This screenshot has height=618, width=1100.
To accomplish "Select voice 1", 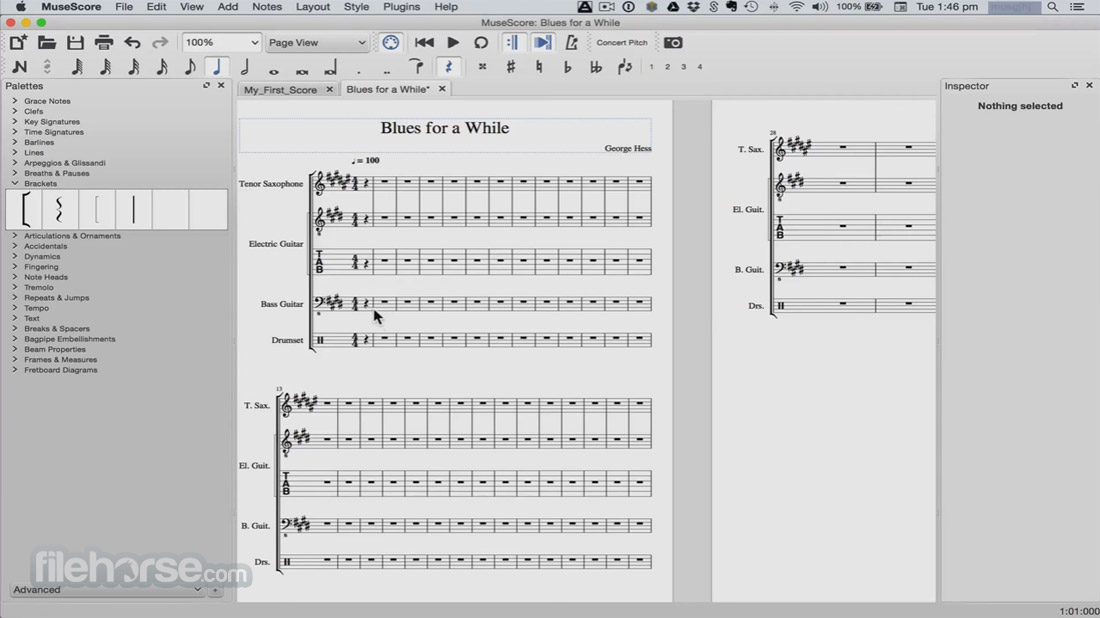I will click(651, 67).
